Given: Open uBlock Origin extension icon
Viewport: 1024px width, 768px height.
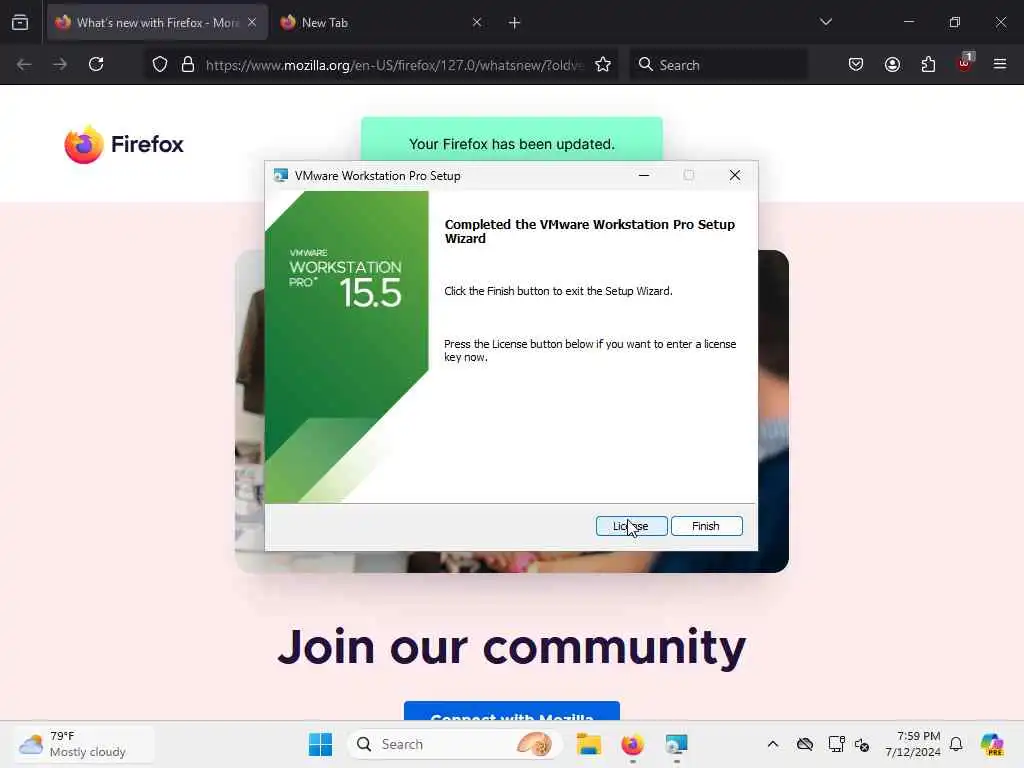Looking at the screenshot, I should [x=965, y=63].
